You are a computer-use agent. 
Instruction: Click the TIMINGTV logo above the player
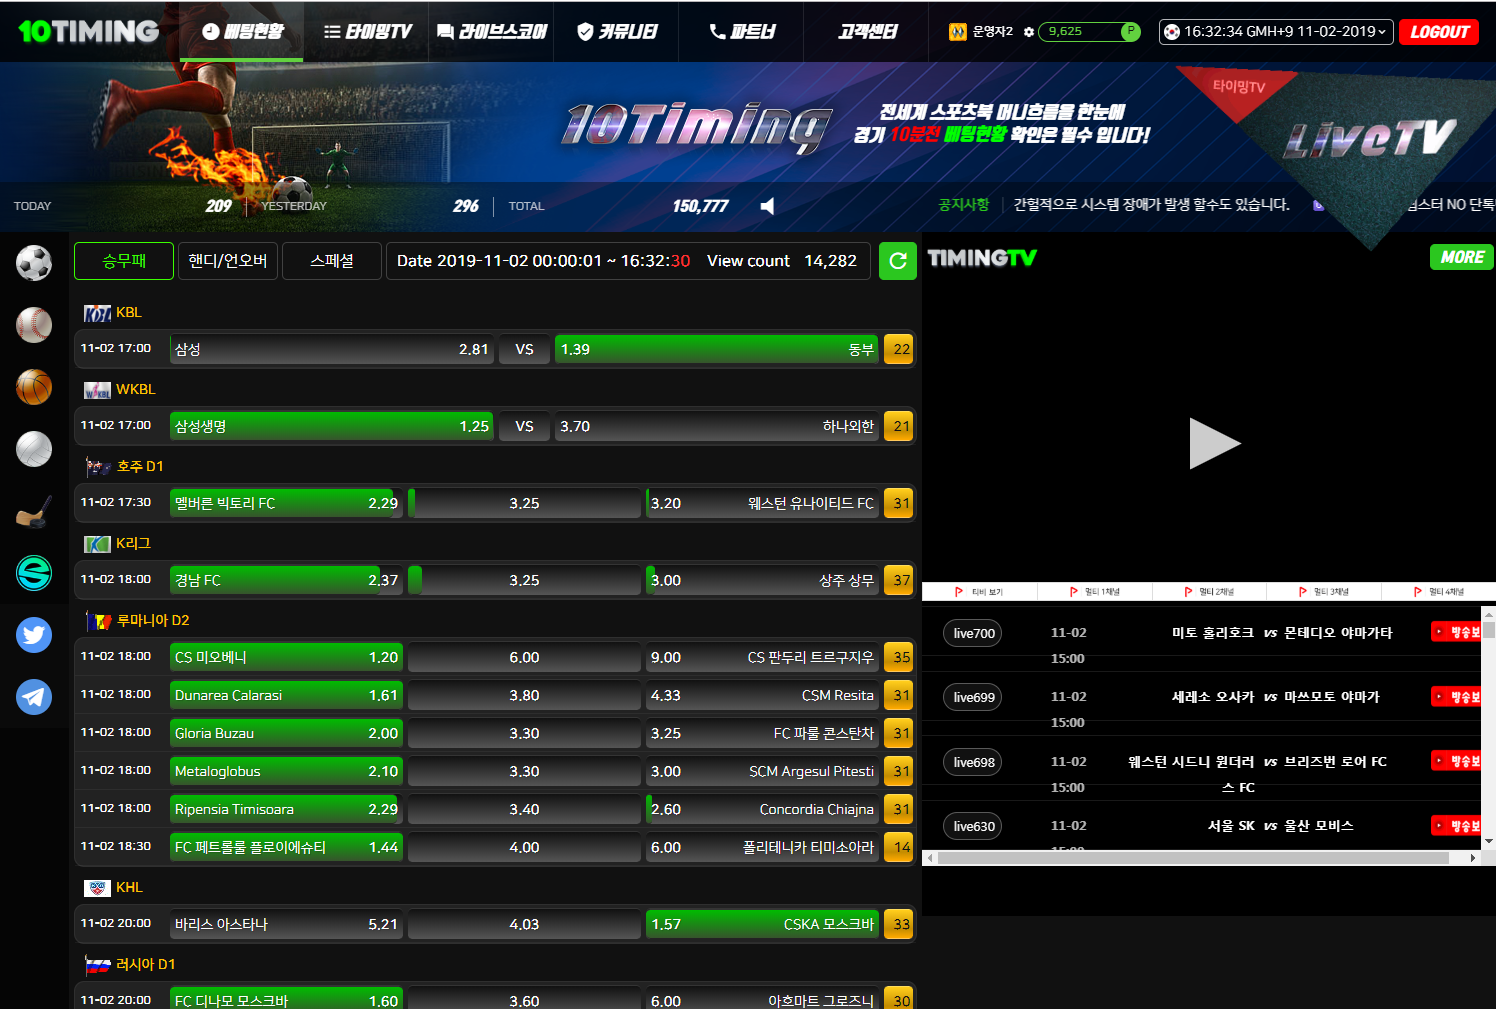pyautogui.click(x=982, y=258)
